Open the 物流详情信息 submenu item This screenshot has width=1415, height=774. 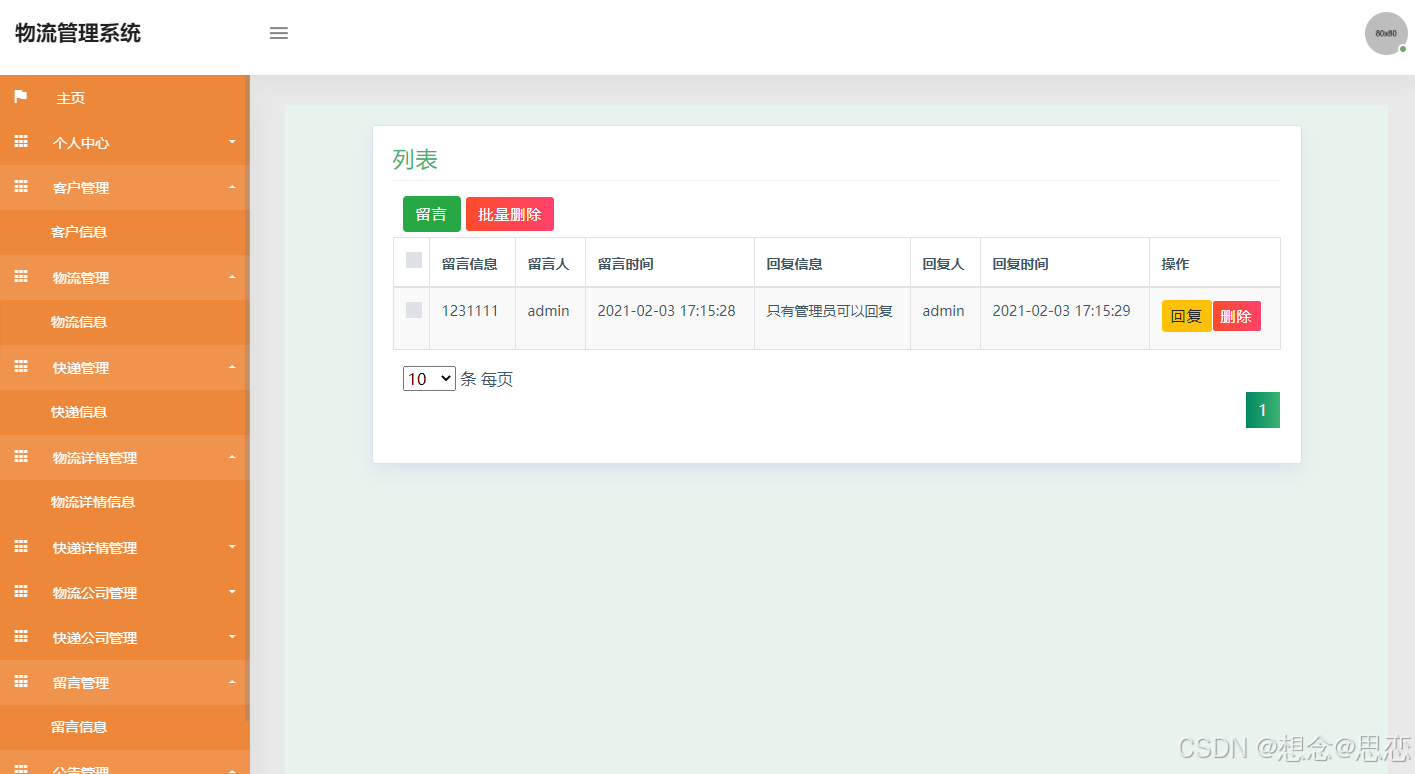pos(93,502)
